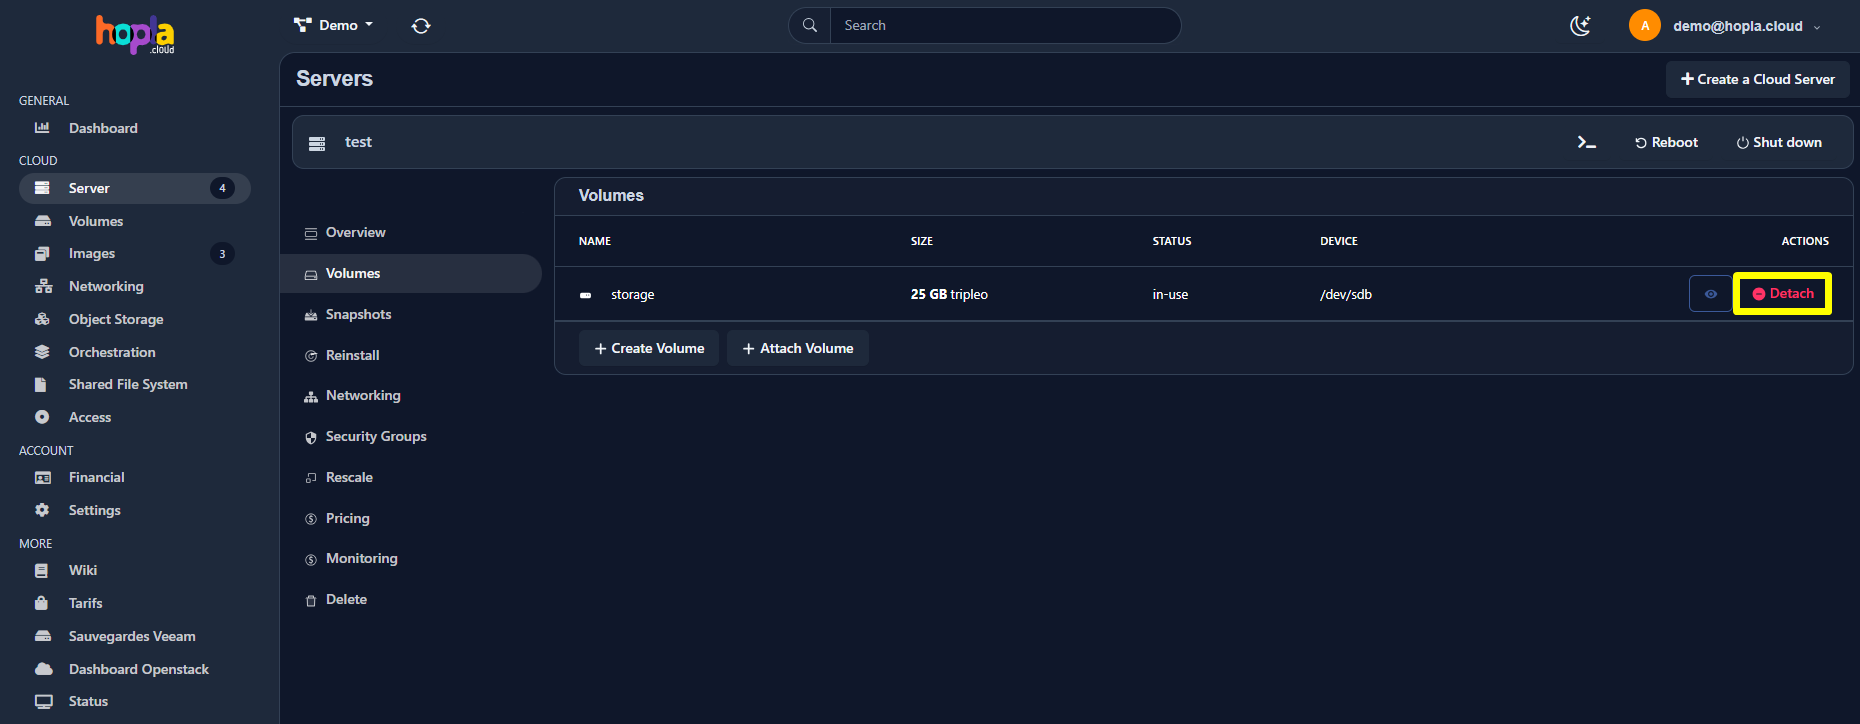Image resolution: width=1860 pixels, height=724 pixels.
Task: Click the sidebar Volumes drive icon
Action: 43,221
